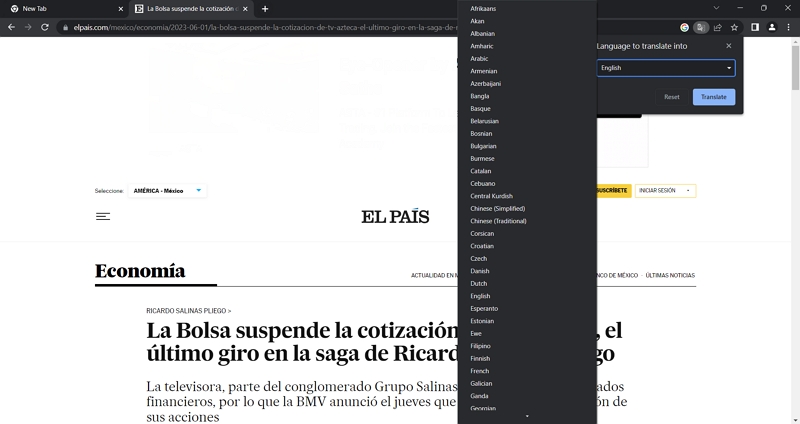Open the tab search chevron
This screenshot has width=800, height=424.
(x=716, y=8)
